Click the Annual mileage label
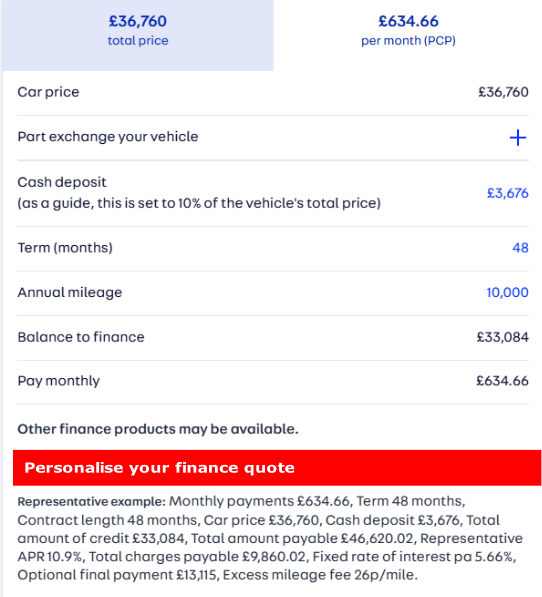Viewport: 542px width, 597px height. click(x=70, y=292)
